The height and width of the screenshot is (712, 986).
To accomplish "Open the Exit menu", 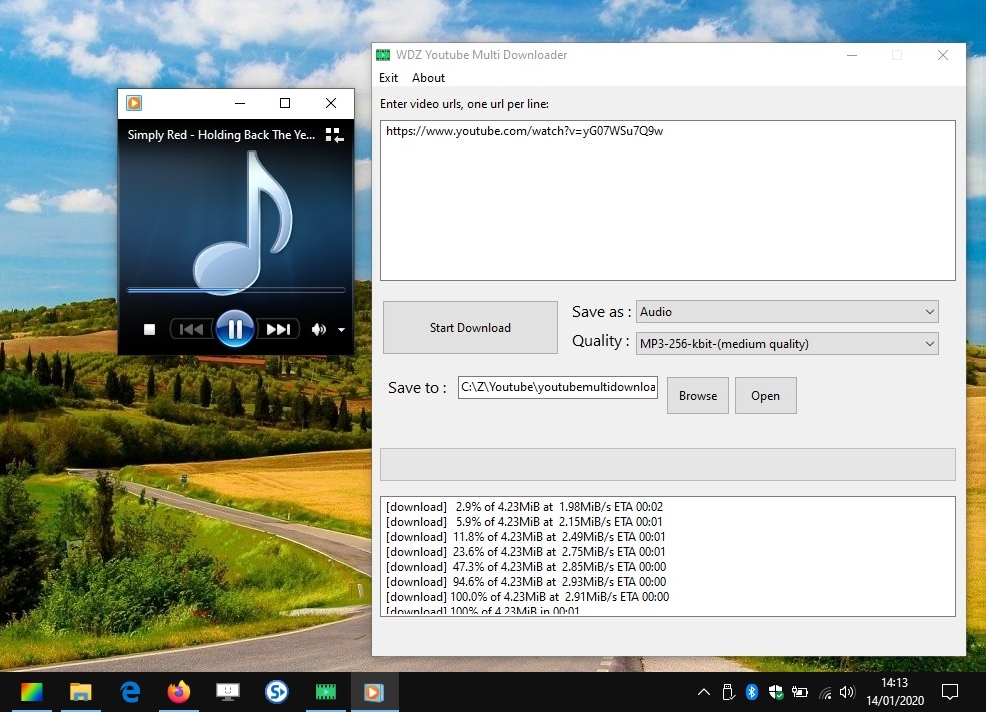I will click(389, 77).
